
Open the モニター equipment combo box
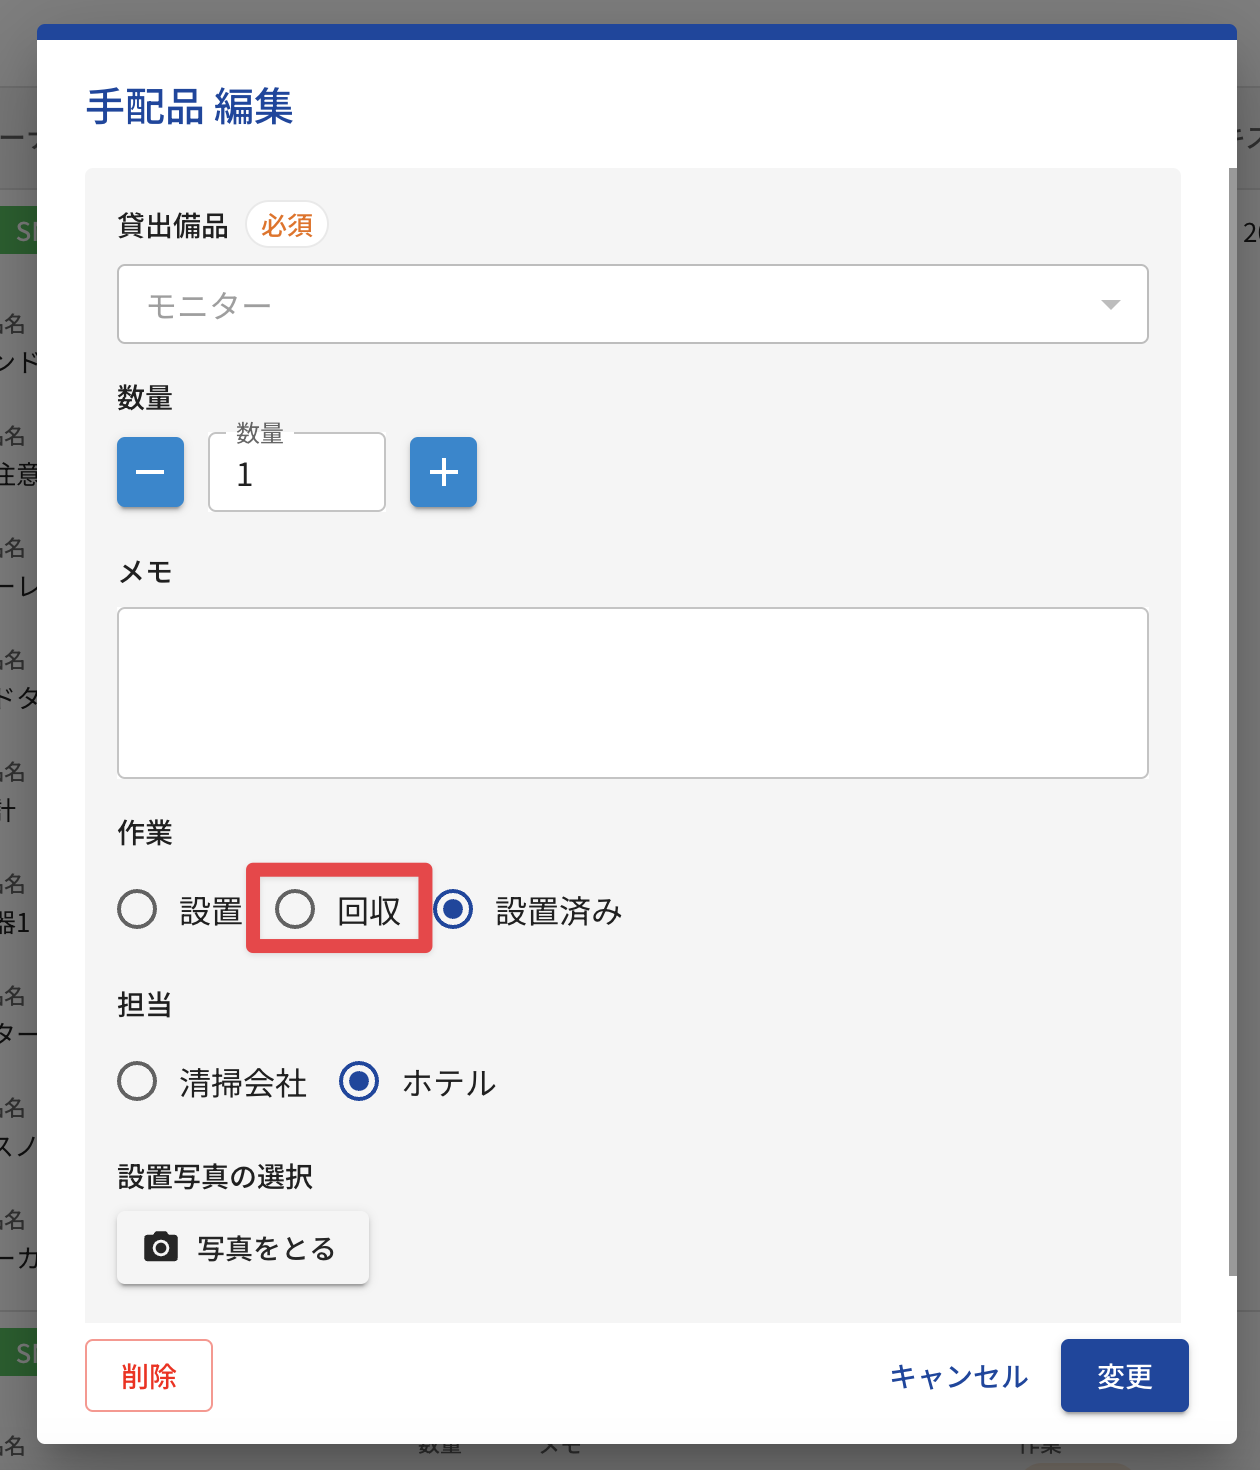(632, 304)
